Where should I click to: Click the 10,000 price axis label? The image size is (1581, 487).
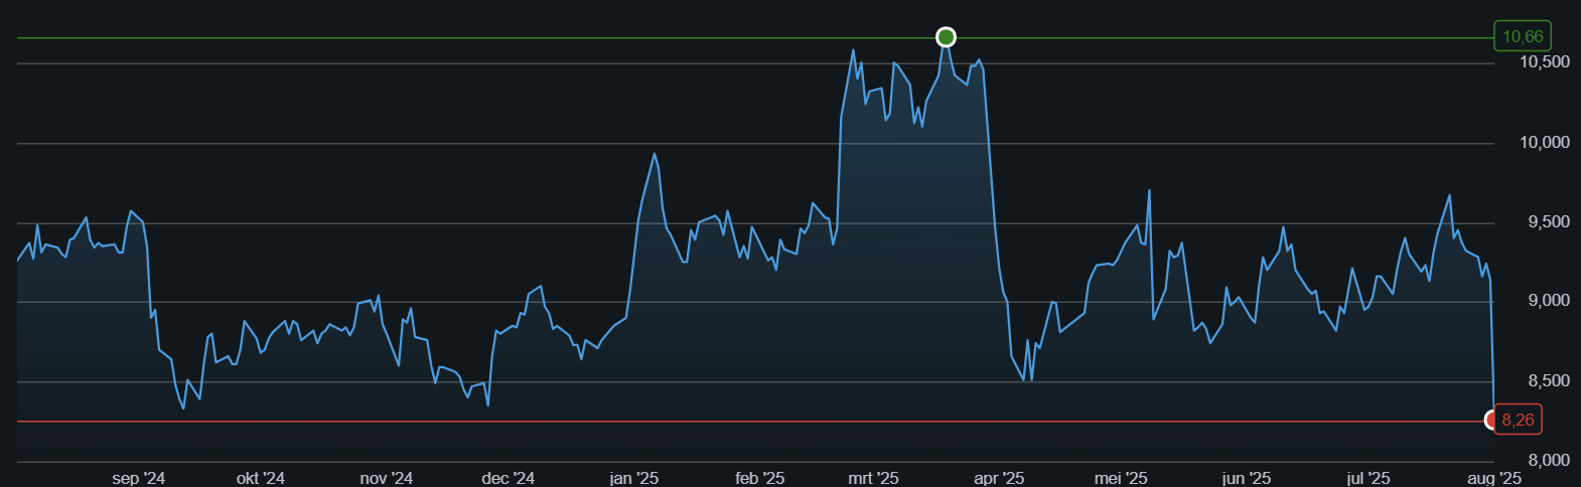pyautogui.click(x=1544, y=142)
